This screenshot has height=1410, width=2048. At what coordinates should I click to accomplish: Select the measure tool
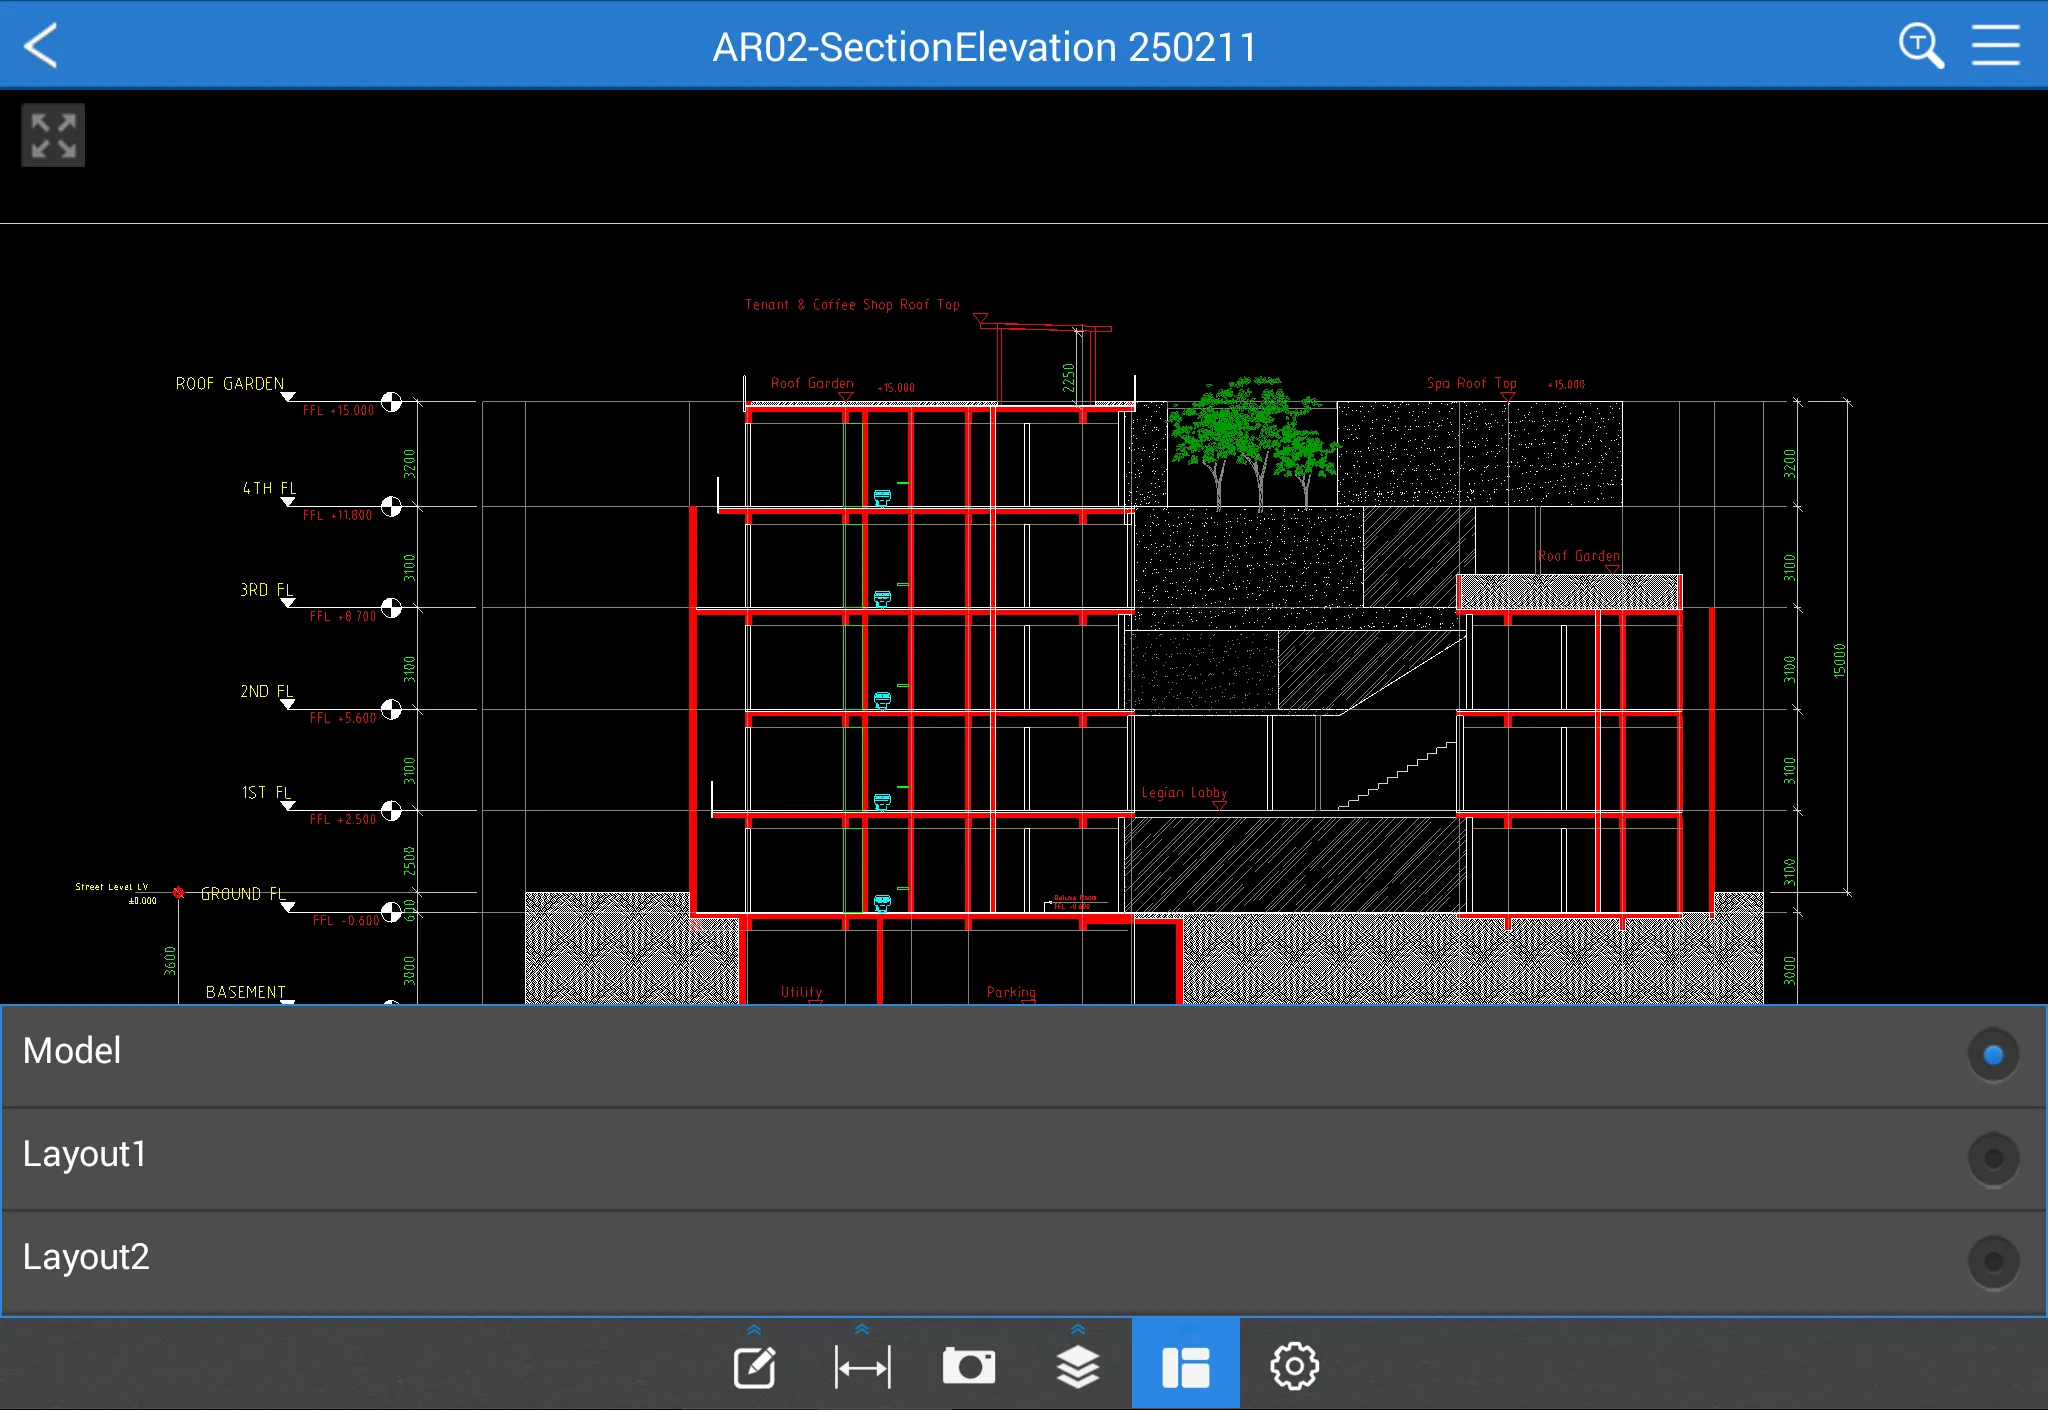863,1365
